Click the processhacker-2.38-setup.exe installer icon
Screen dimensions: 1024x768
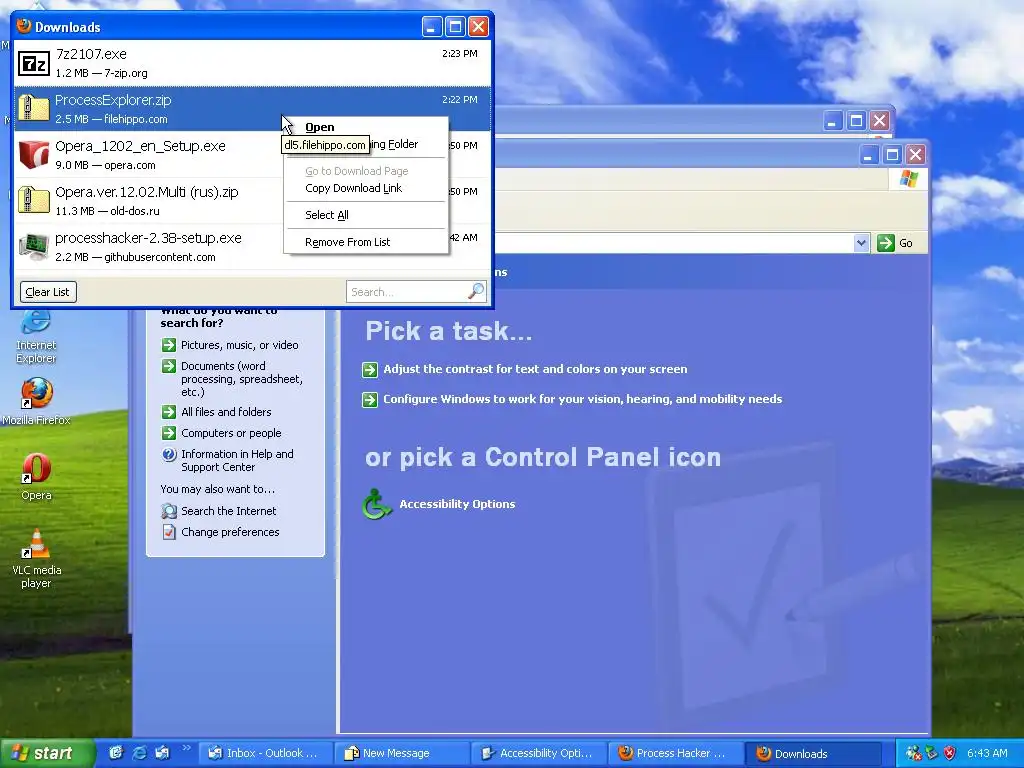click(34, 247)
